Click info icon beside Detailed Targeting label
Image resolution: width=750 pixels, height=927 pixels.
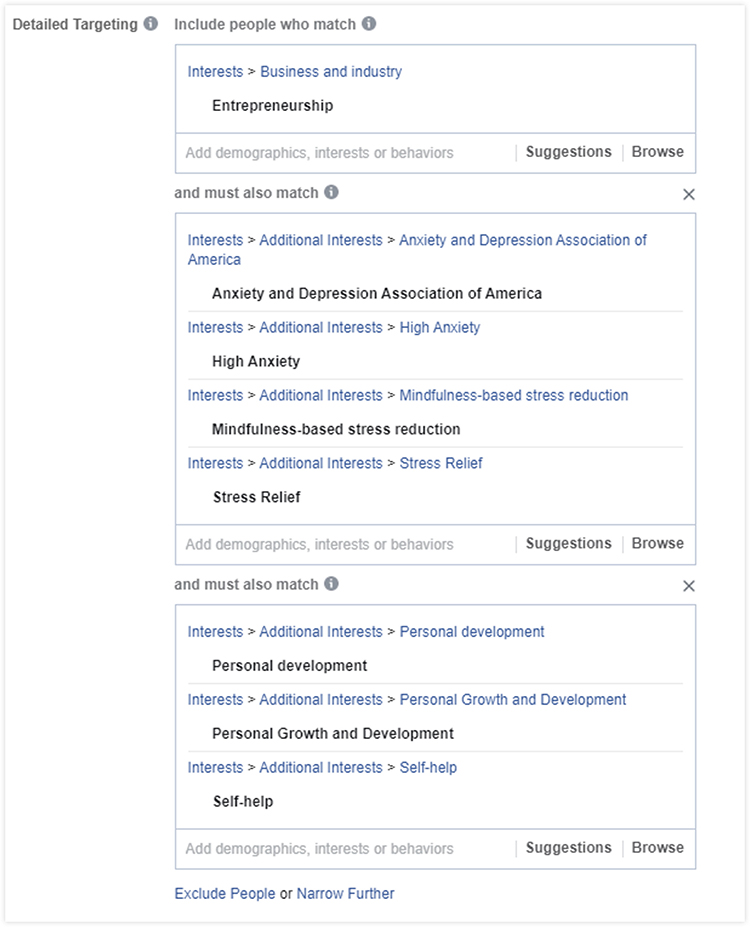(x=151, y=24)
